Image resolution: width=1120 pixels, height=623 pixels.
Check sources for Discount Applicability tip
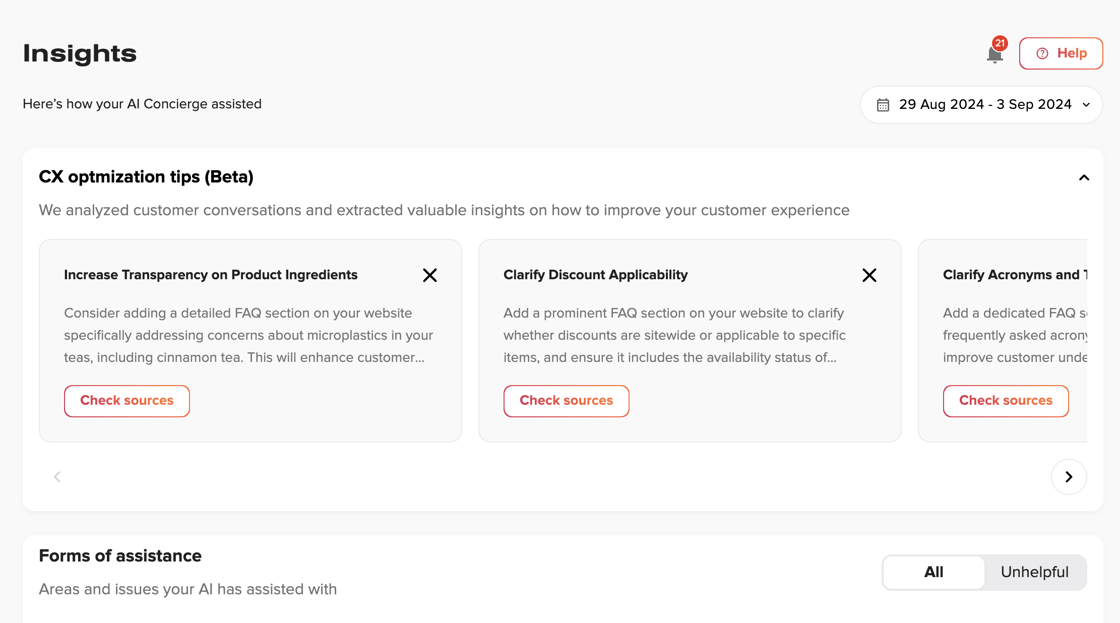click(x=566, y=401)
